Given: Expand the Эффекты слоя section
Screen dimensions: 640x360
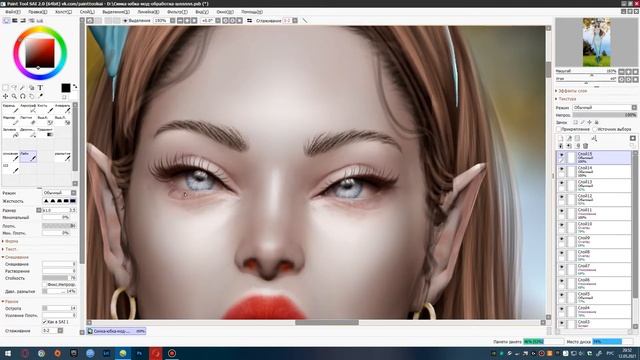Looking at the screenshot, I should pos(571,91).
